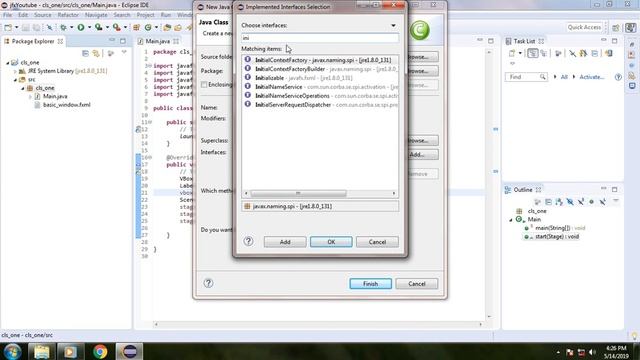This screenshot has height=360, width=640.
Task: Open the Refactor menu
Action: [68, 15]
